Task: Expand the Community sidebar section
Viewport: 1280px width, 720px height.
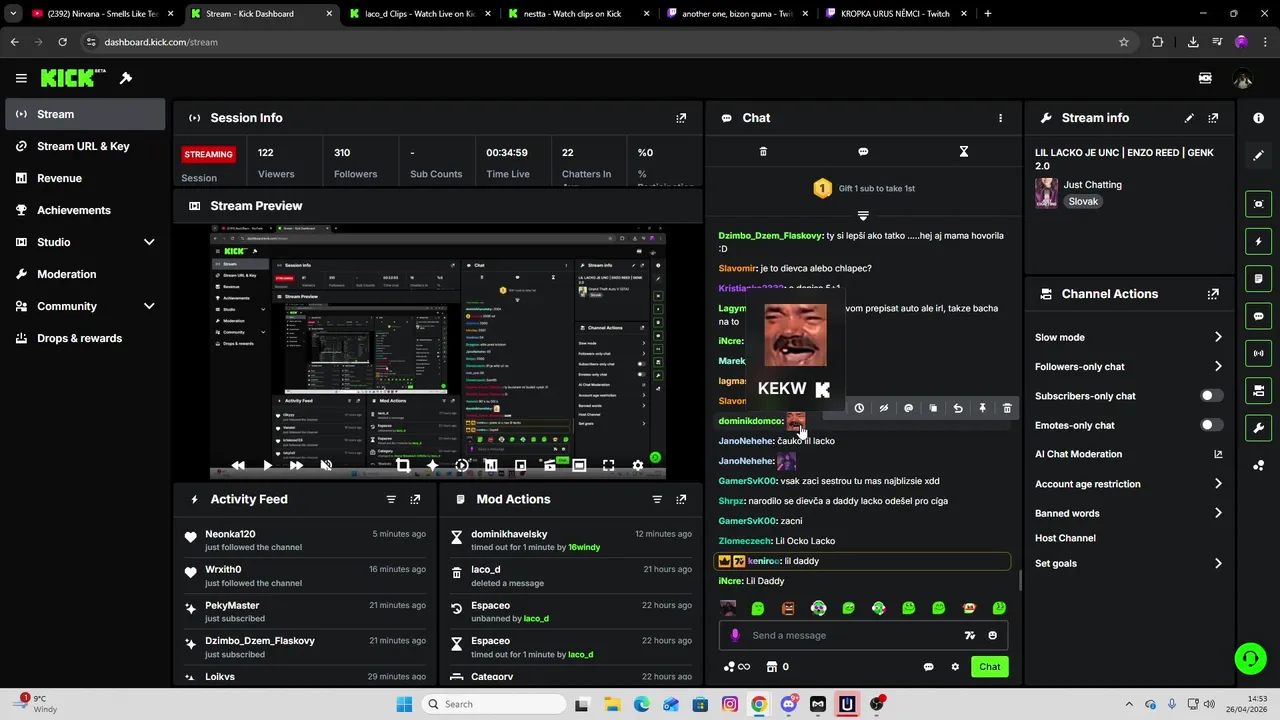Action: [149, 306]
